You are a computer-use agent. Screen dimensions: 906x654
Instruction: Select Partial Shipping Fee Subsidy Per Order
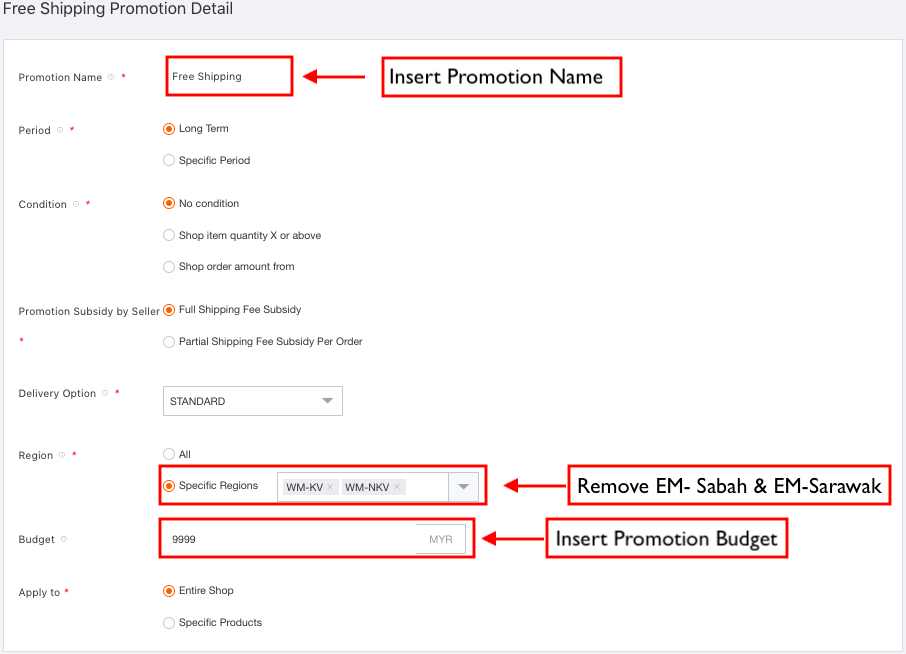pyautogui.click(x=169, y=341)
